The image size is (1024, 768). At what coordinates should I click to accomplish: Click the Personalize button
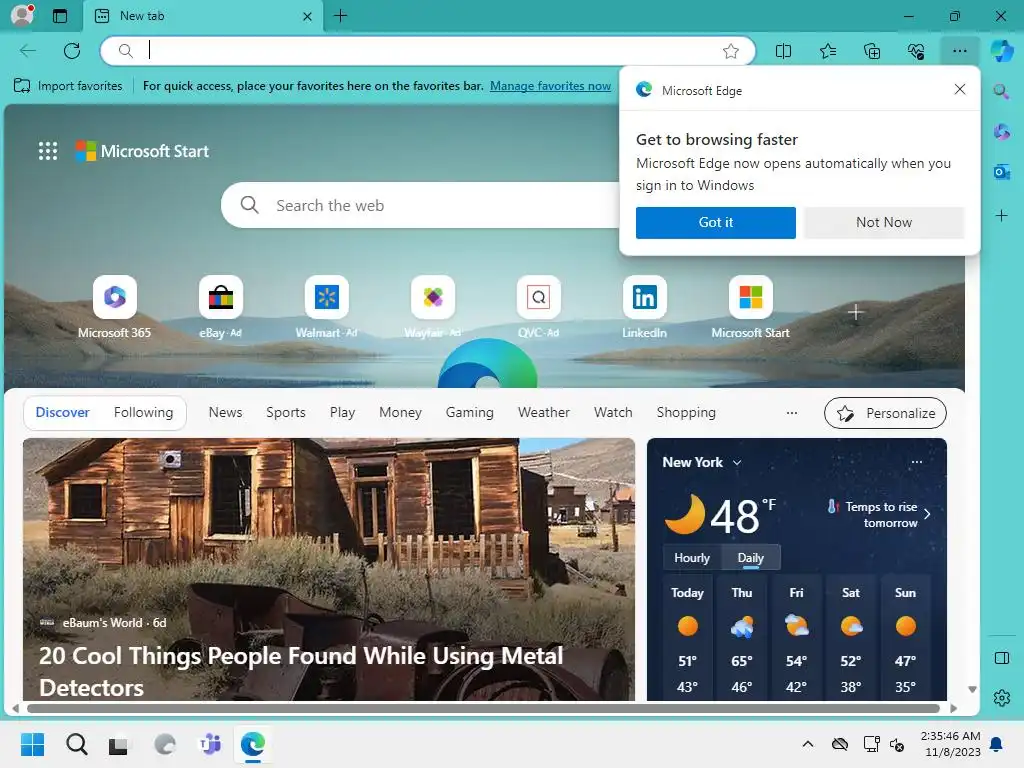click(x=885, y=413)
